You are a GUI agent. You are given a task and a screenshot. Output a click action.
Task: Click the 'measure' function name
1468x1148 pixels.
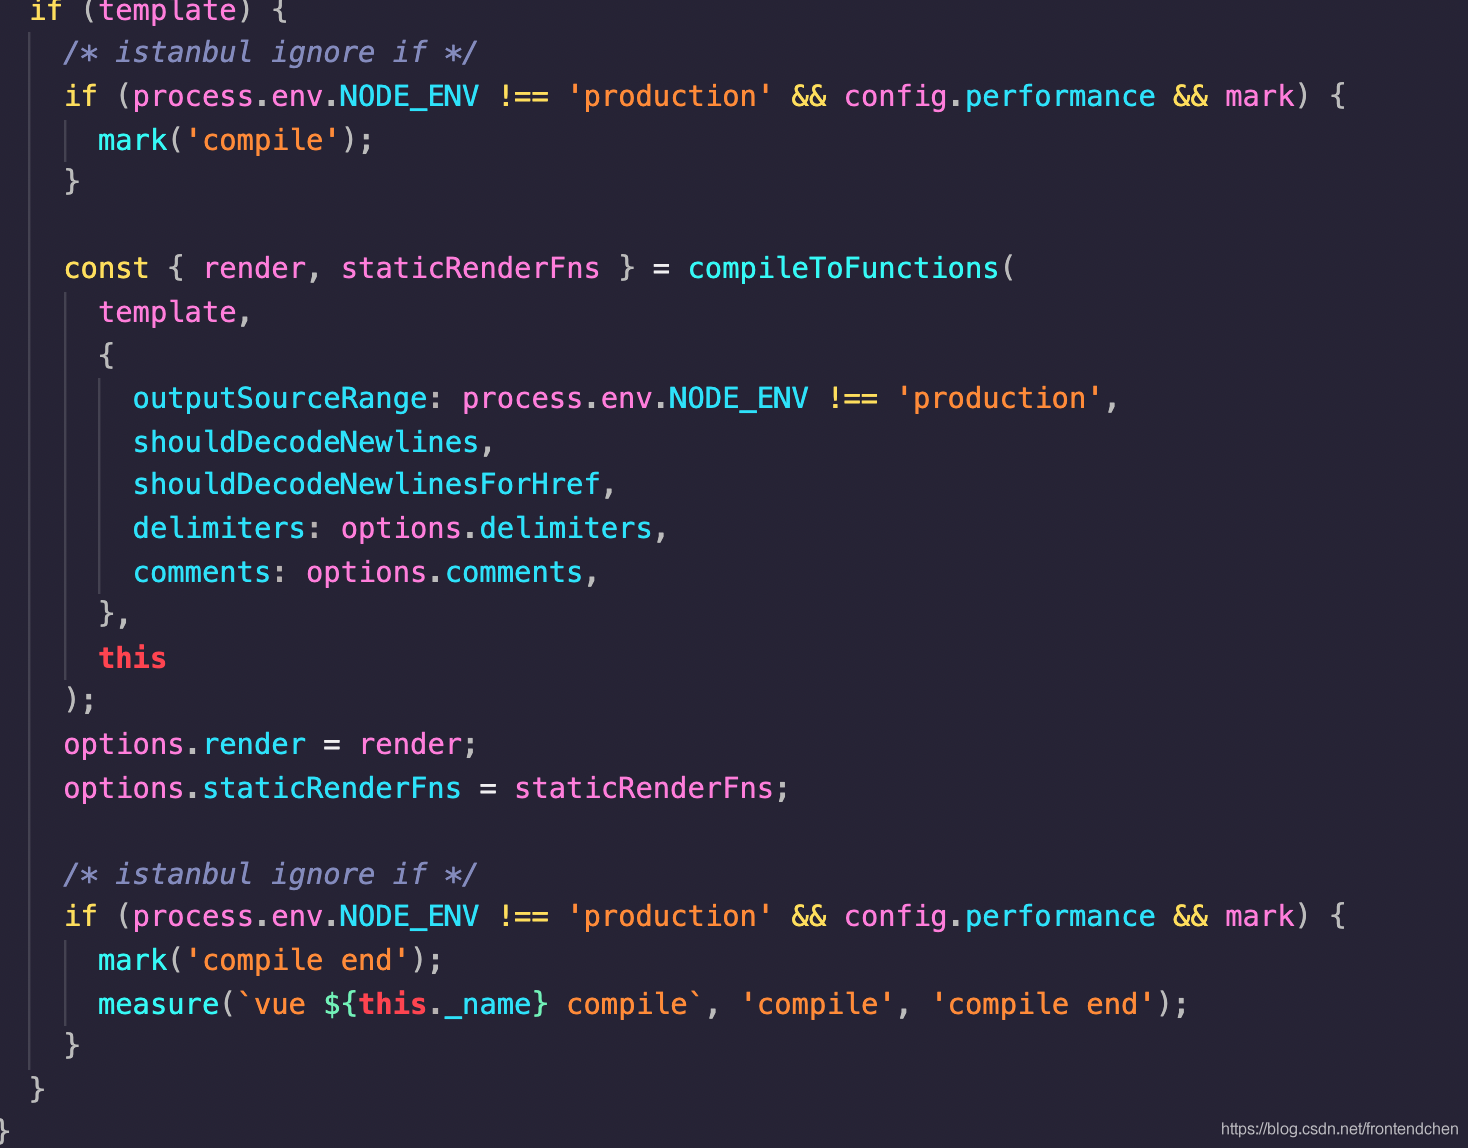coord(158,1004)
